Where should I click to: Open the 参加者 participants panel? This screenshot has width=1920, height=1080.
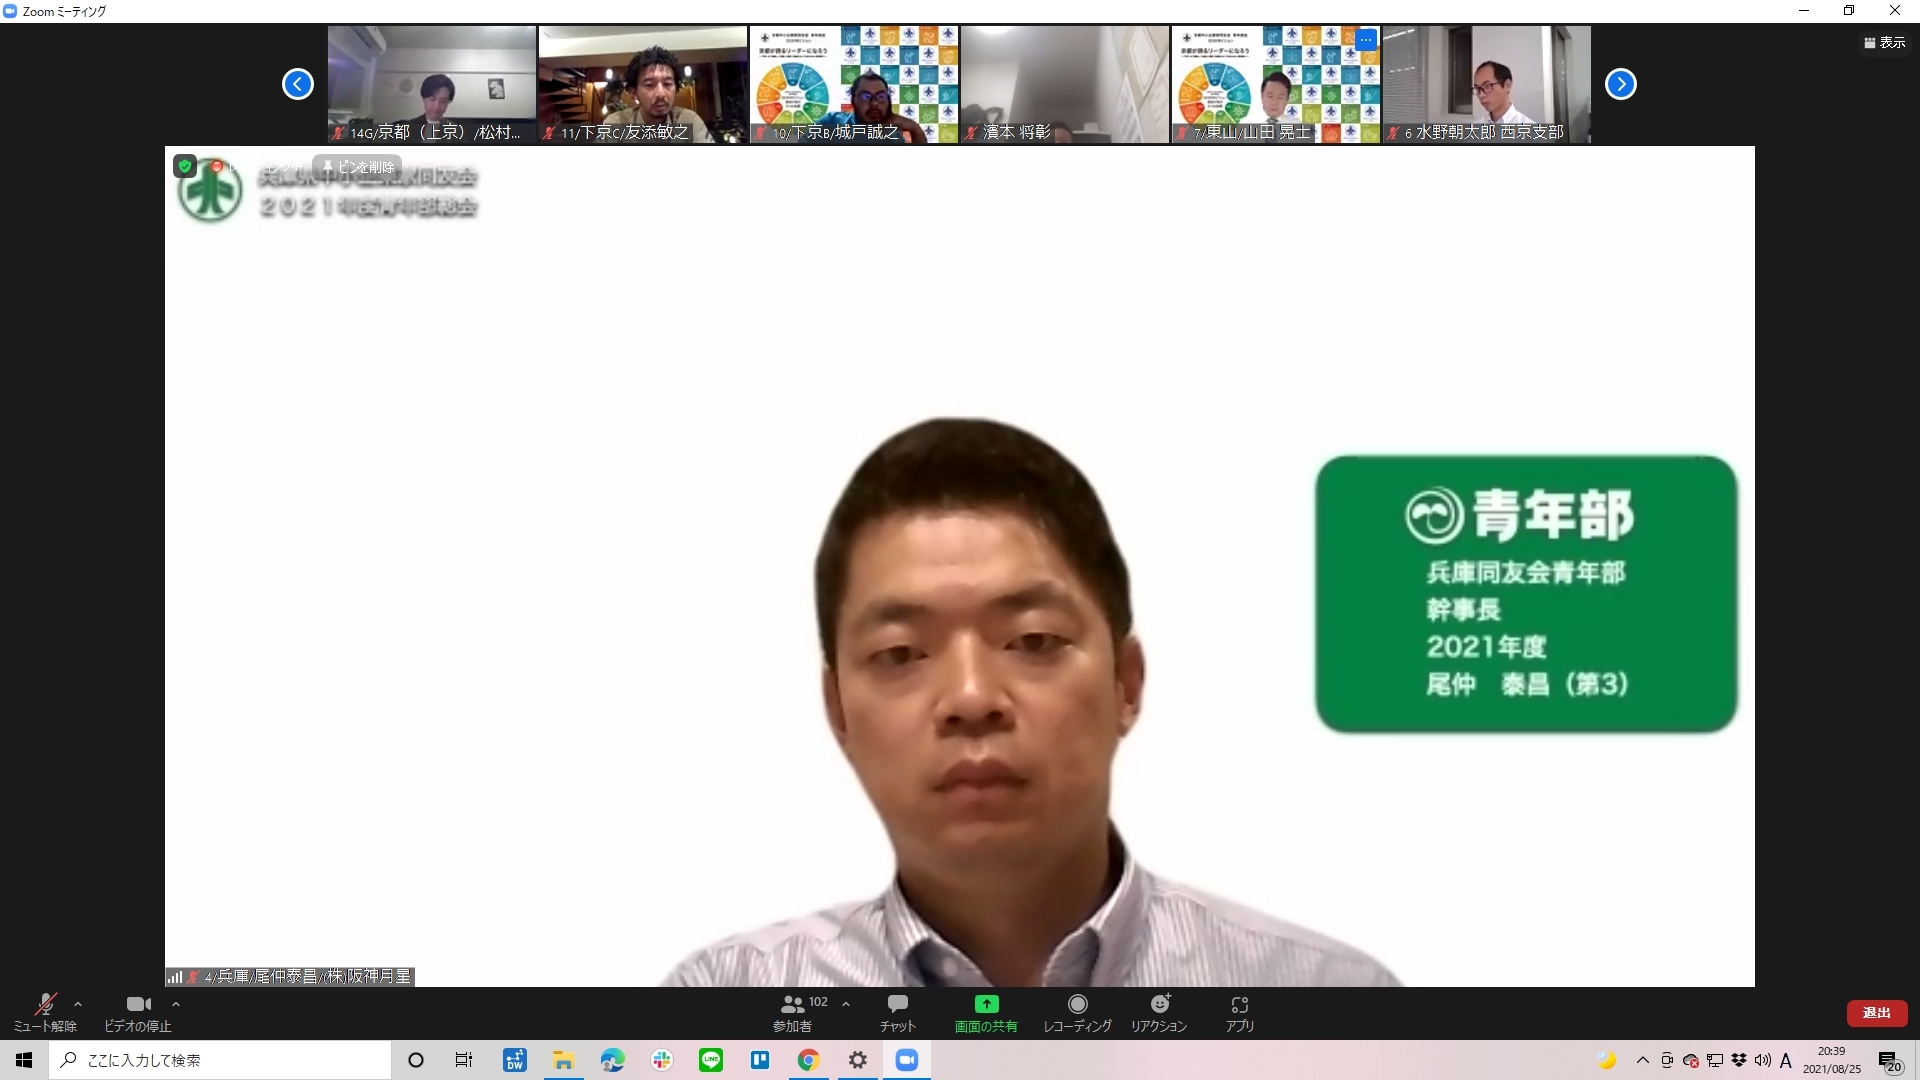click(795, 1013)
